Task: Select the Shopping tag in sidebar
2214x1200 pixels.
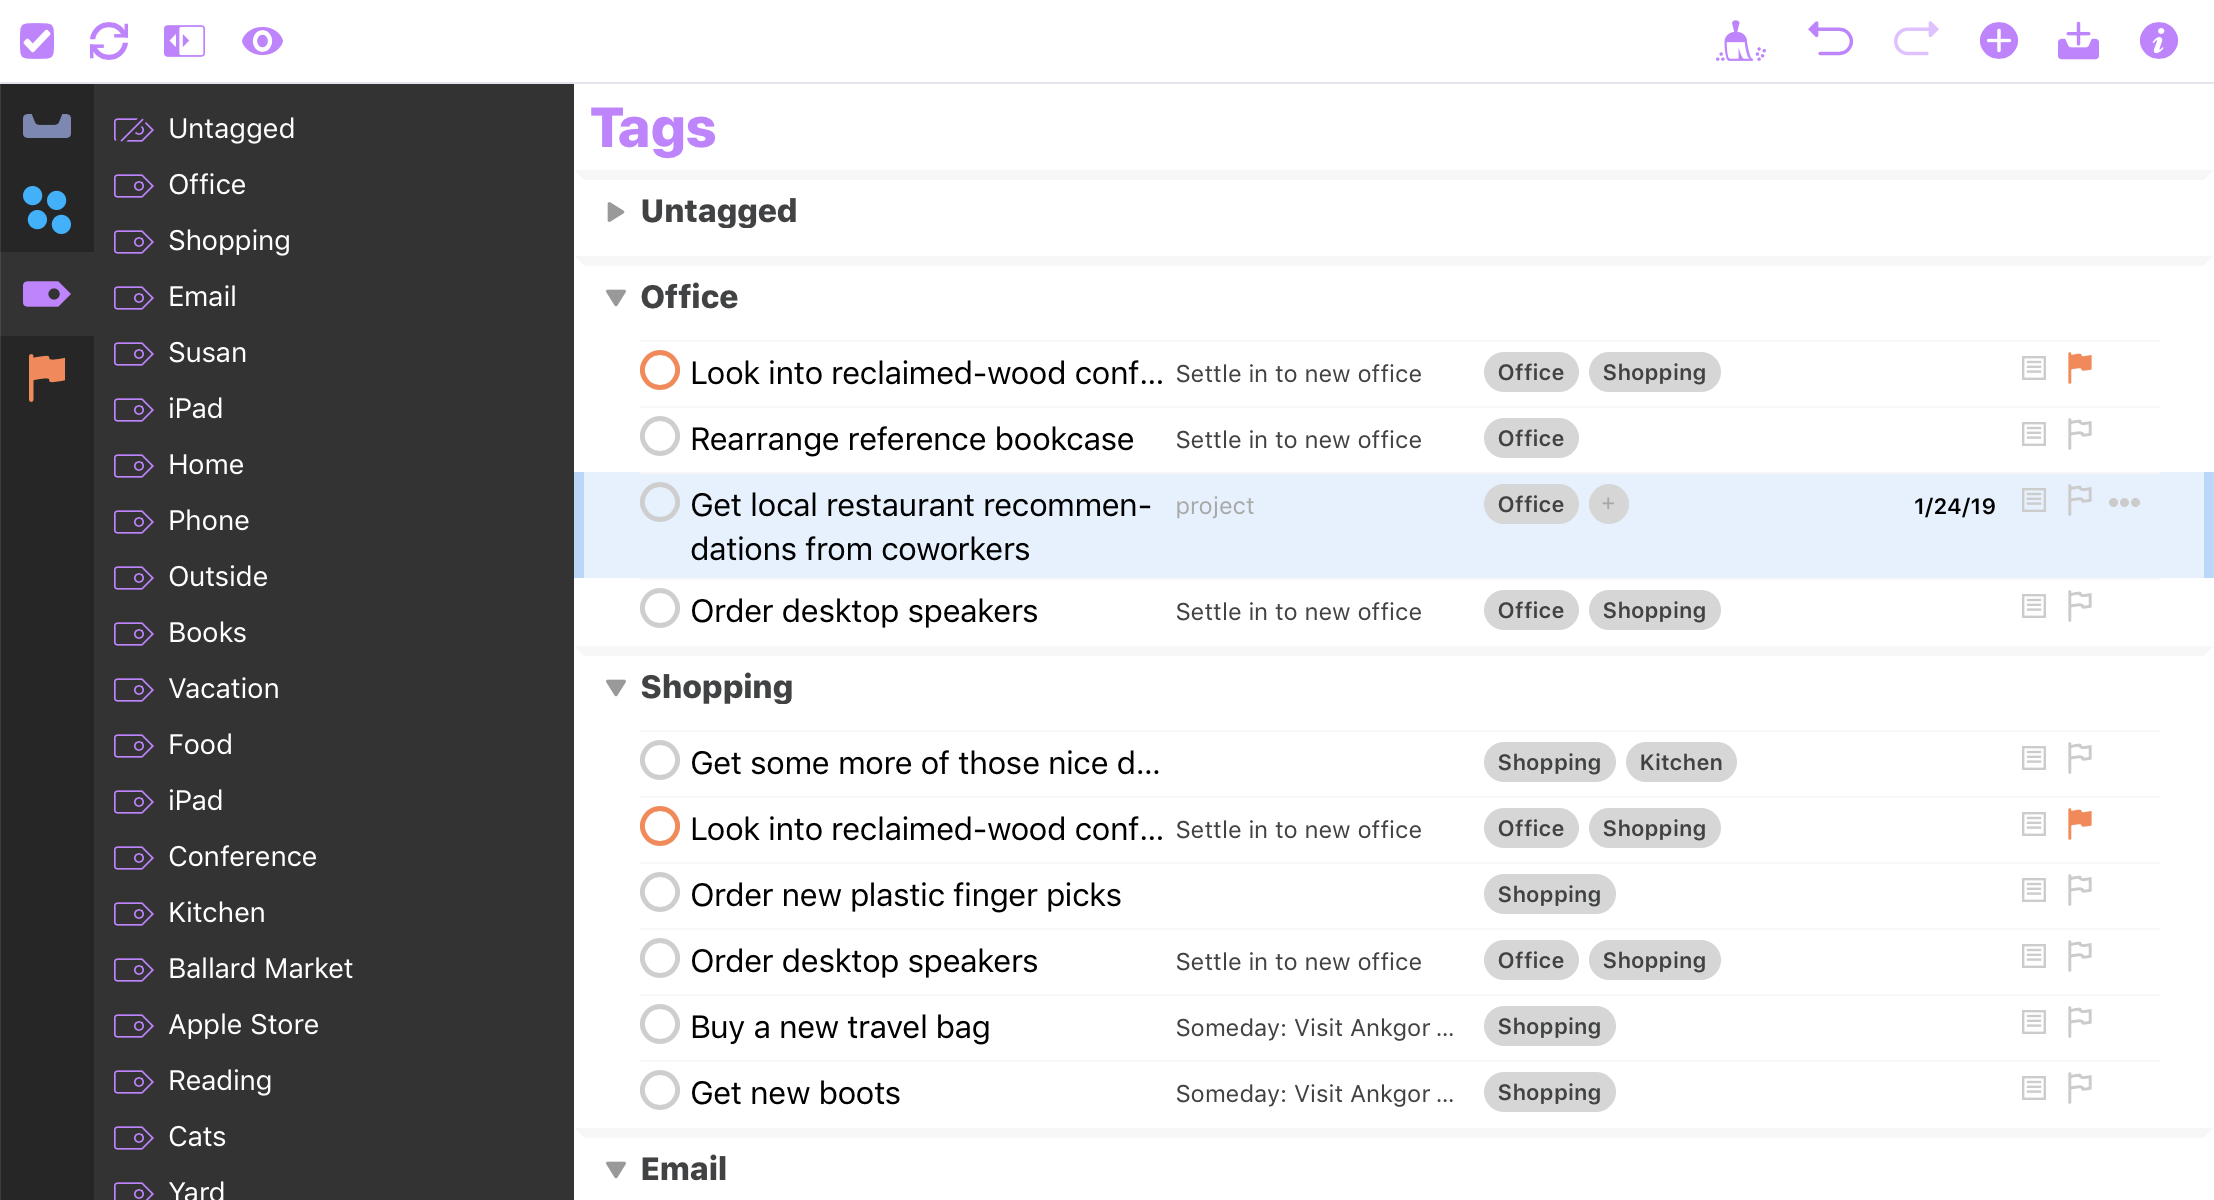Action: pos(229,239)
